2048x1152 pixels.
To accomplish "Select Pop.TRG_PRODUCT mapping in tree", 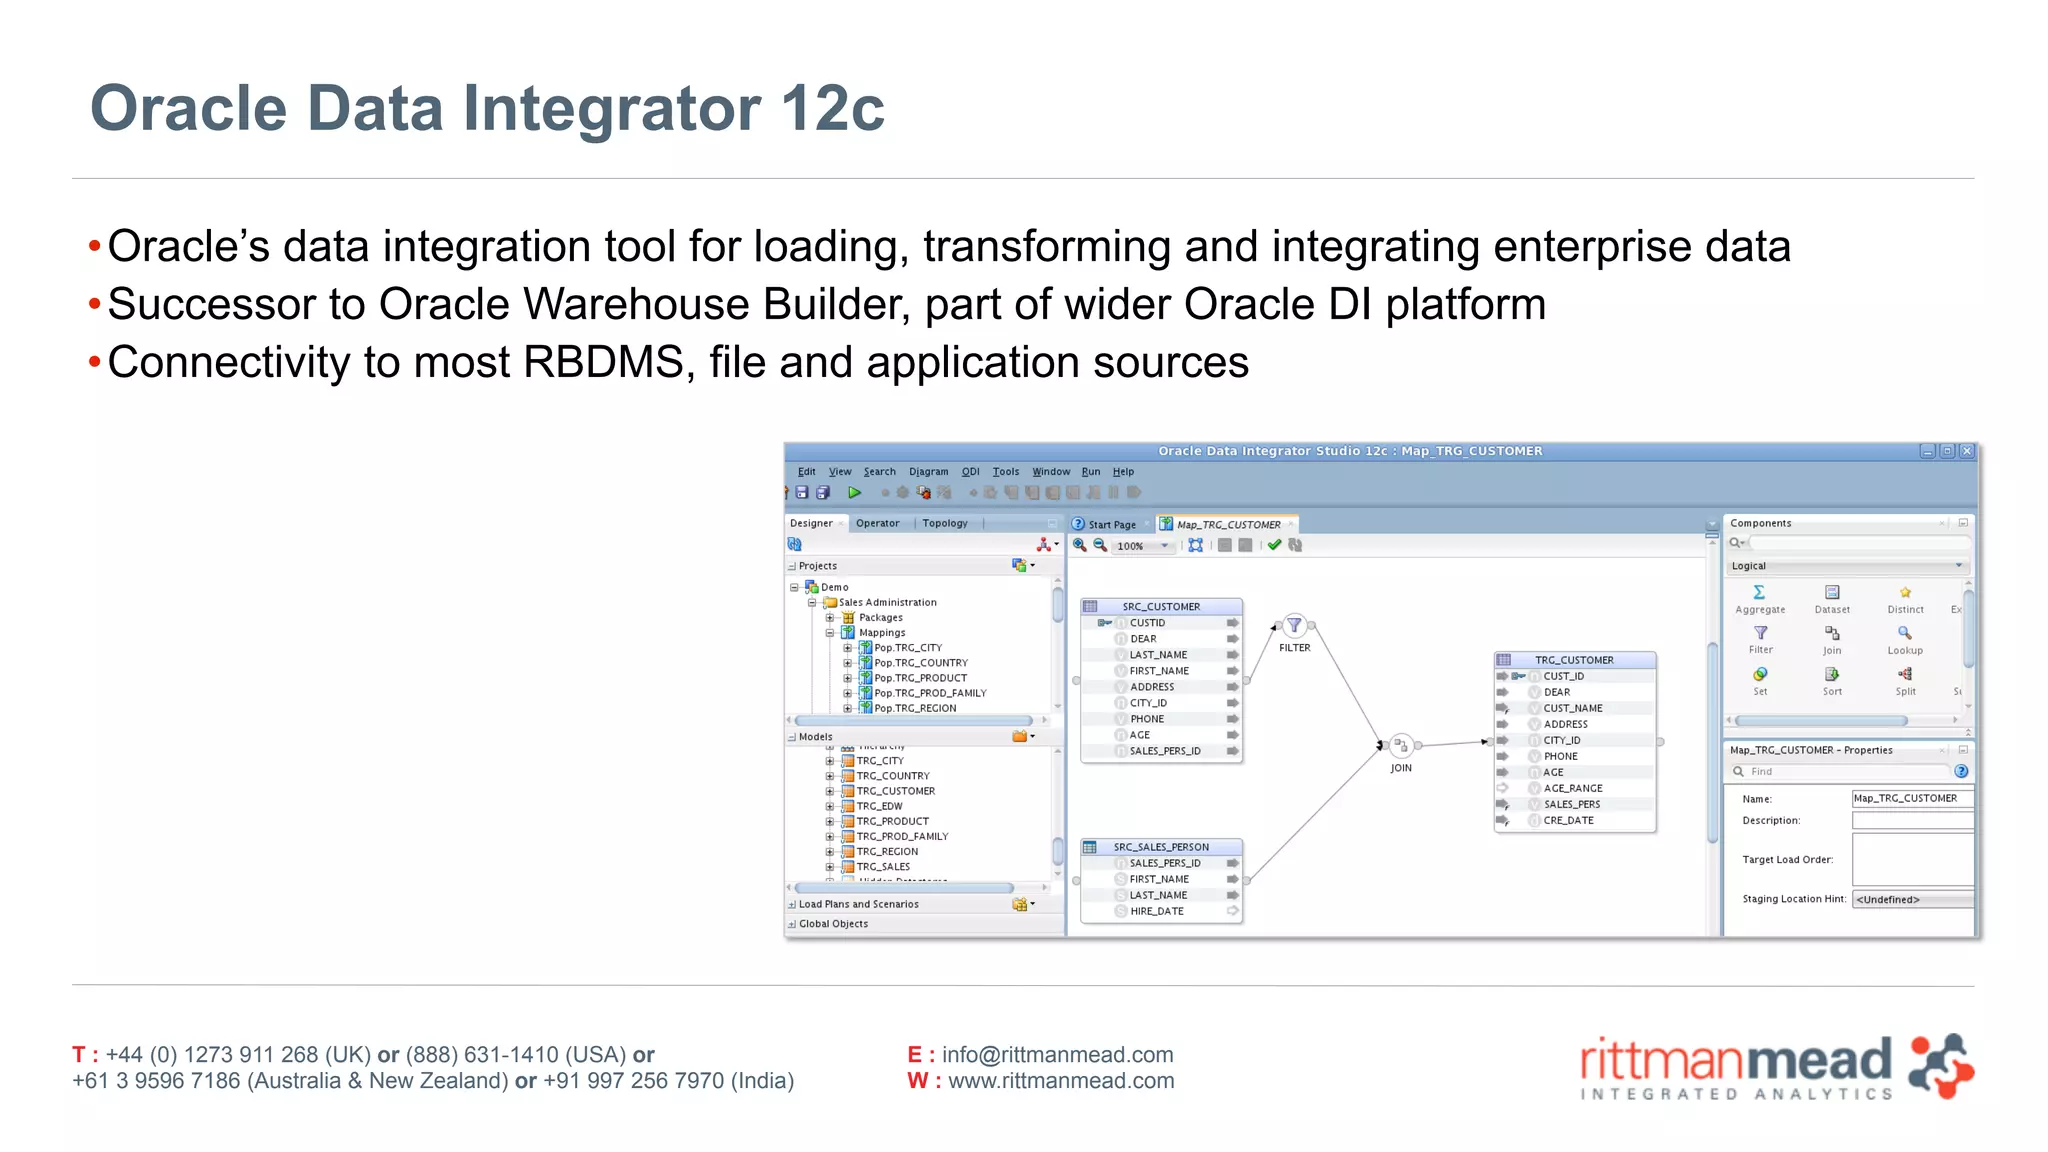I will point(920,678).
